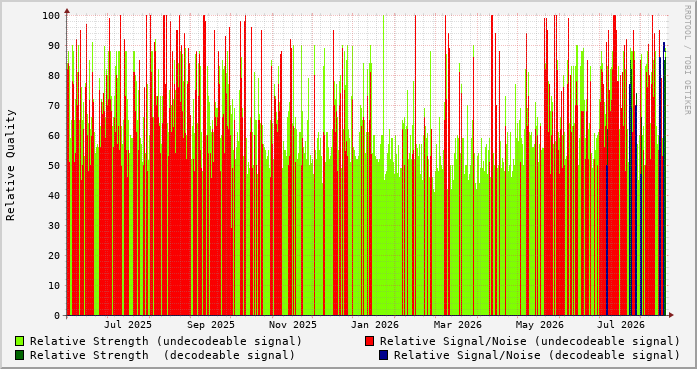
Task: Click the Sep 2025 x-axis label
Action: pos(211,325)
